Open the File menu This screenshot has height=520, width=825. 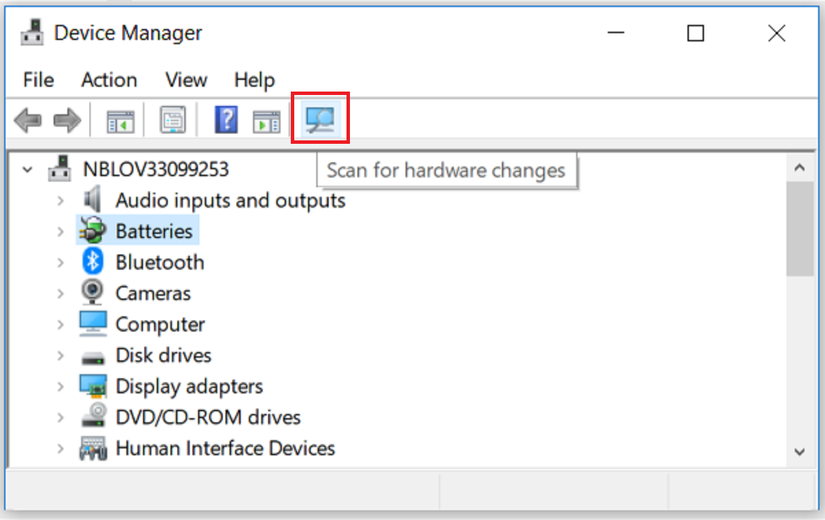pos(38,80)
